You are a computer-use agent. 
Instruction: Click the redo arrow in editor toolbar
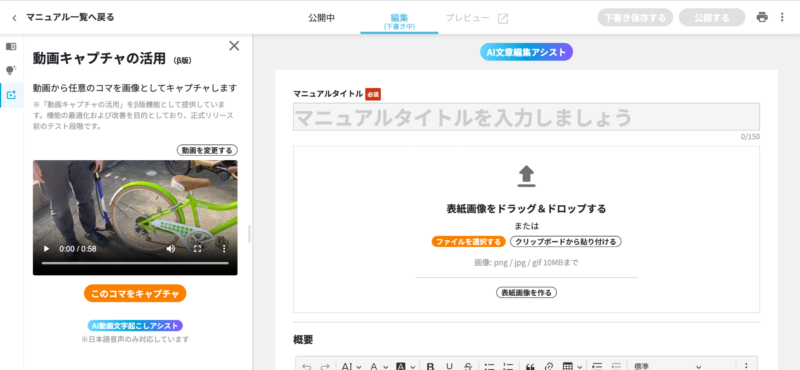tap(324, 366)
